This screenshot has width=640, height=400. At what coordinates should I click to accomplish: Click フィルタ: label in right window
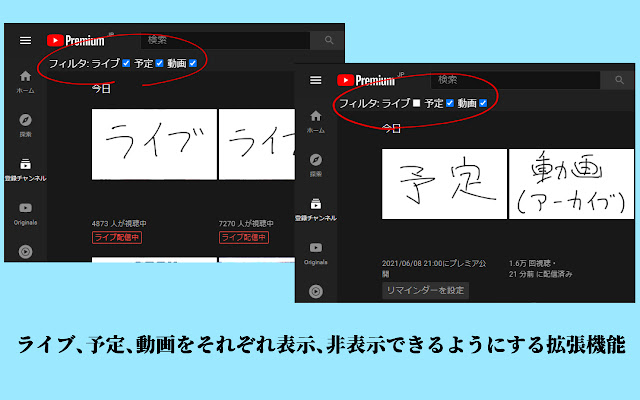click(x=359, y=103)
